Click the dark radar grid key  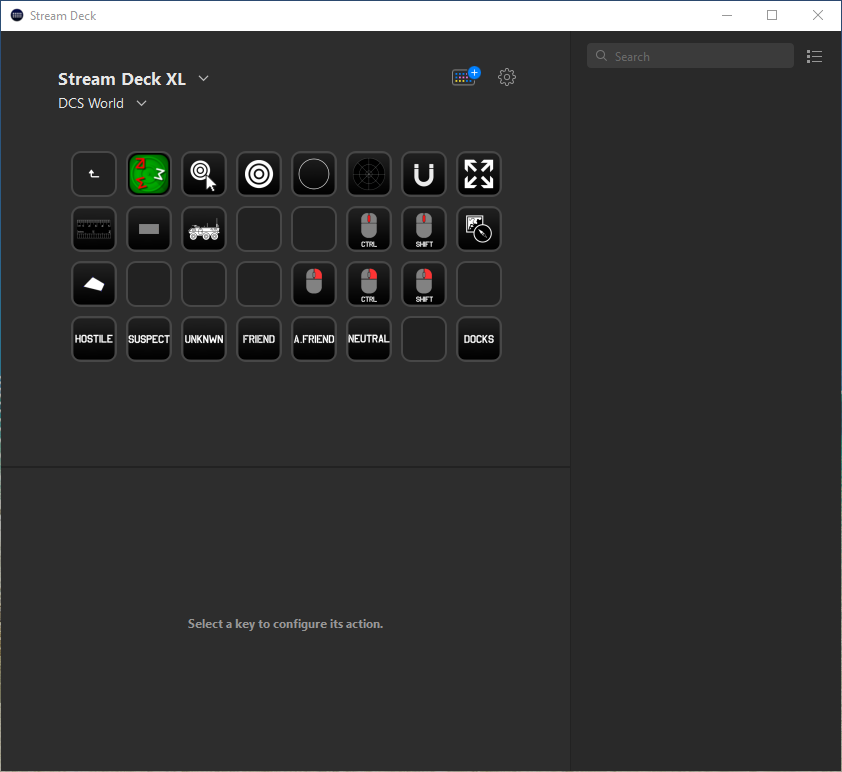pyautogui.click(x=369, y=174)
